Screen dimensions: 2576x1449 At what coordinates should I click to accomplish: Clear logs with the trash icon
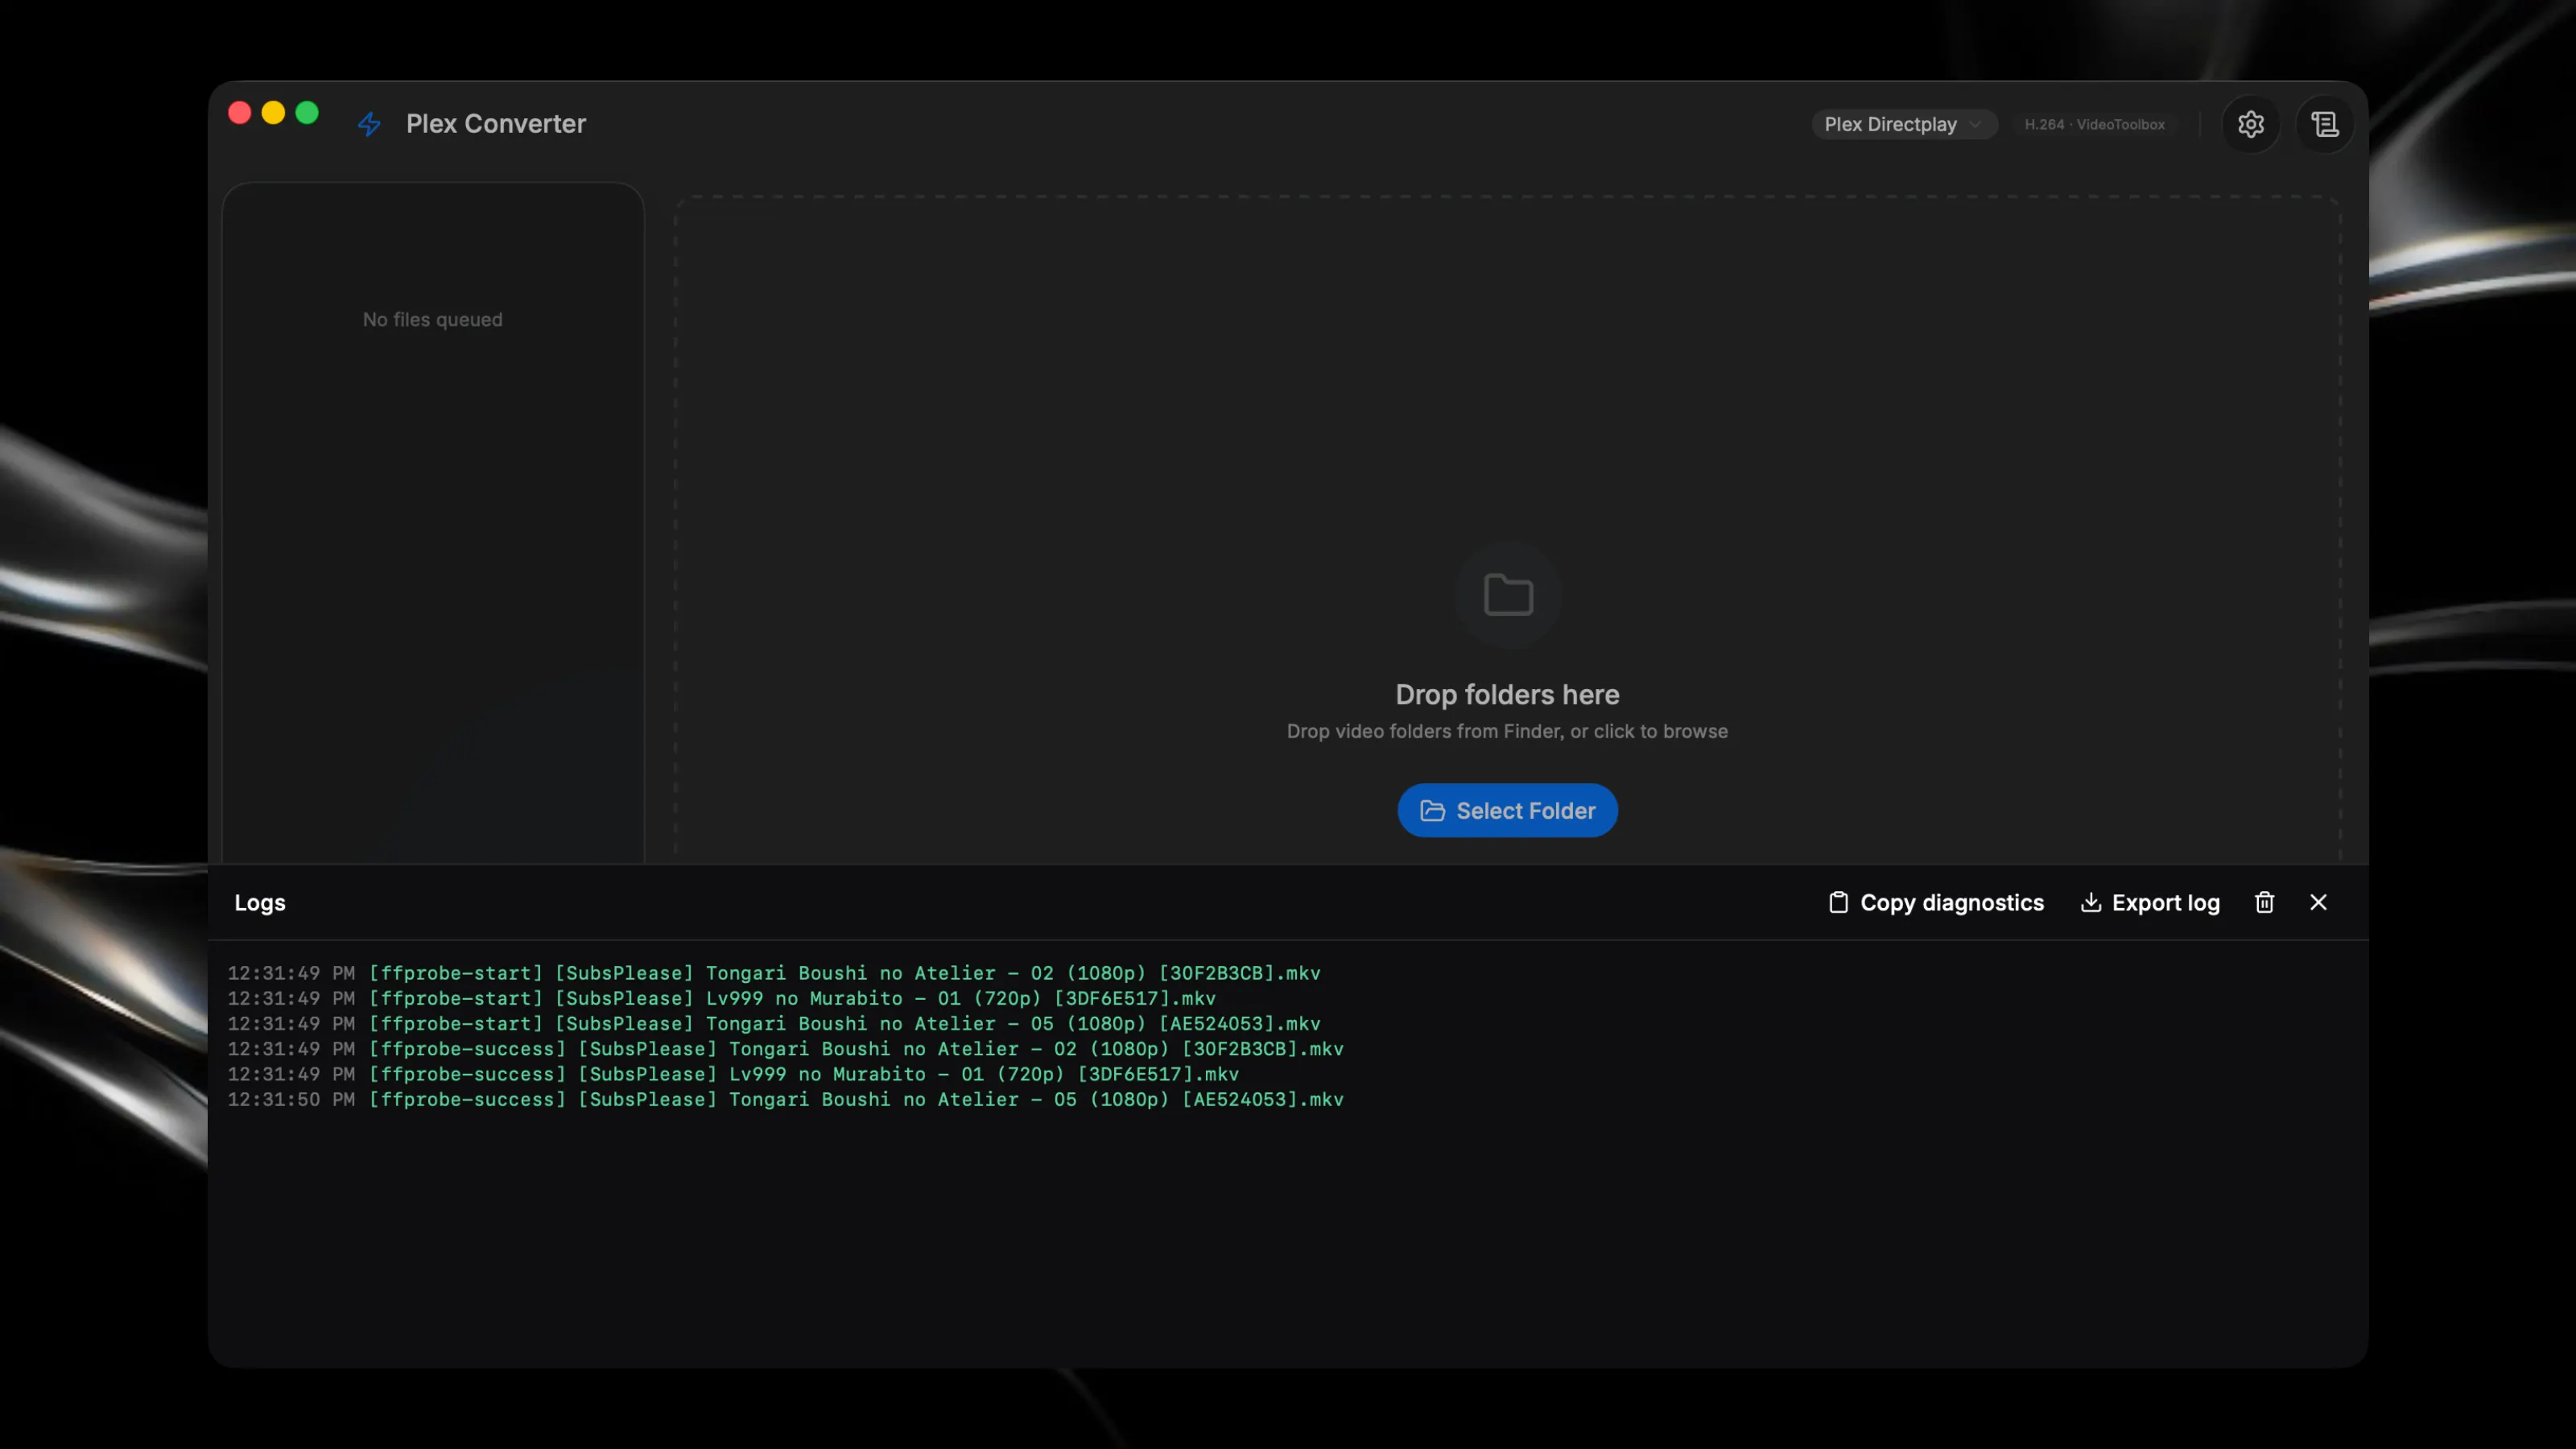[x=2264, y=902]
